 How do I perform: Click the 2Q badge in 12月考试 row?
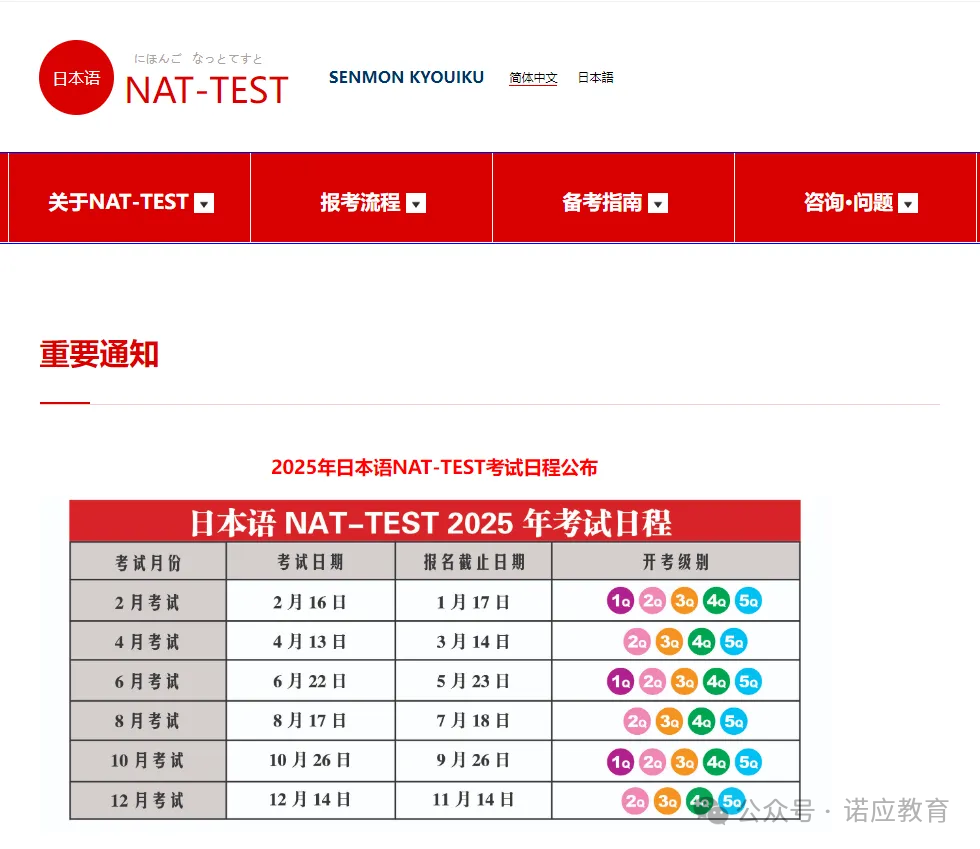(635, 801)
